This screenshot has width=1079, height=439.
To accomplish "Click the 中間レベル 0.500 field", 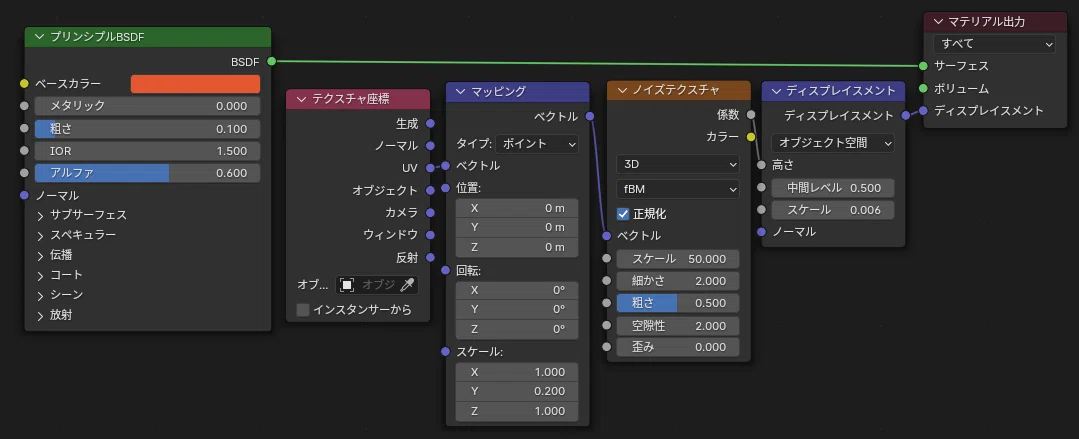I will pos(833,188).
